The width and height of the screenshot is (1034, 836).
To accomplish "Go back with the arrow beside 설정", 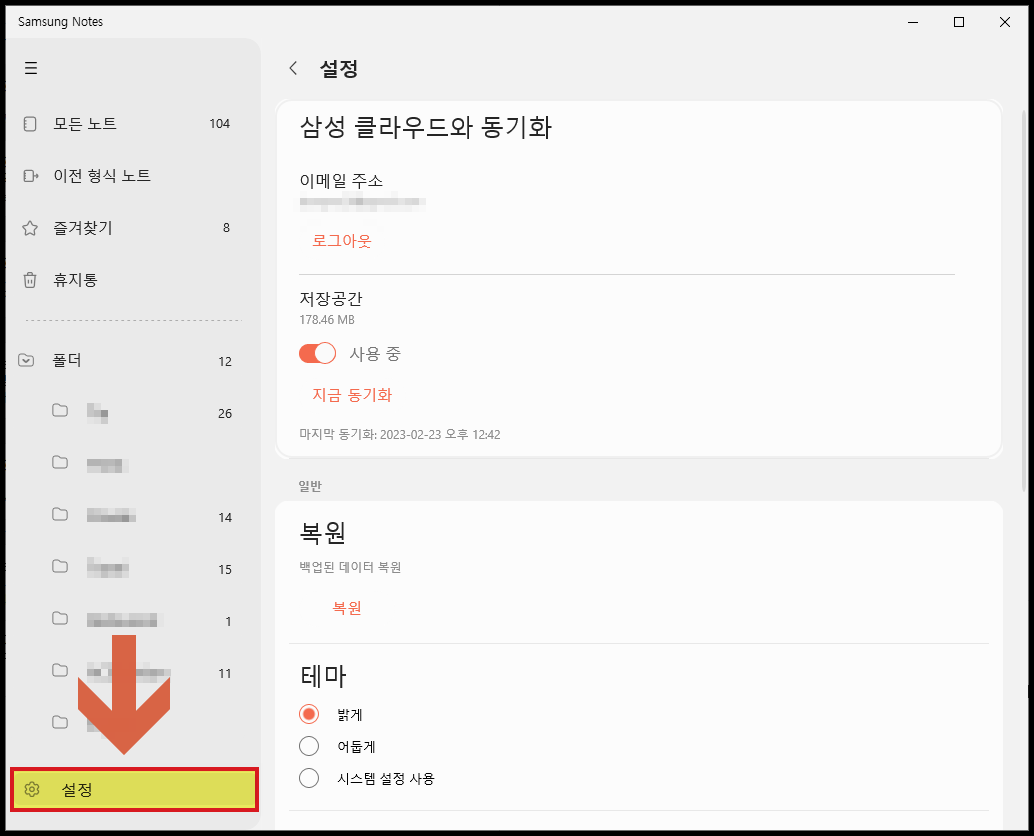I will (x=293, y=68).
